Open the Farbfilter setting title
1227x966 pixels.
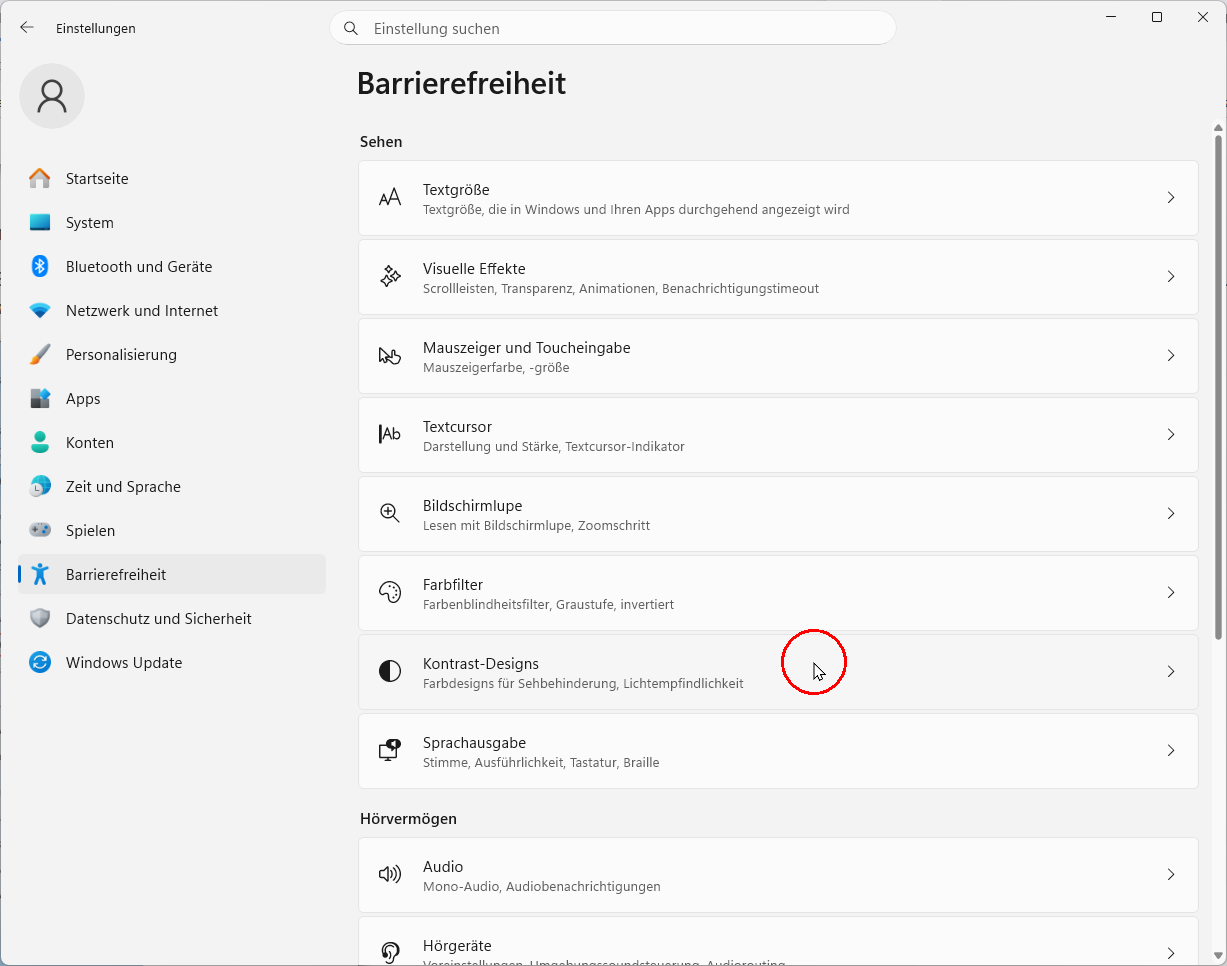[x=453, y=585]
